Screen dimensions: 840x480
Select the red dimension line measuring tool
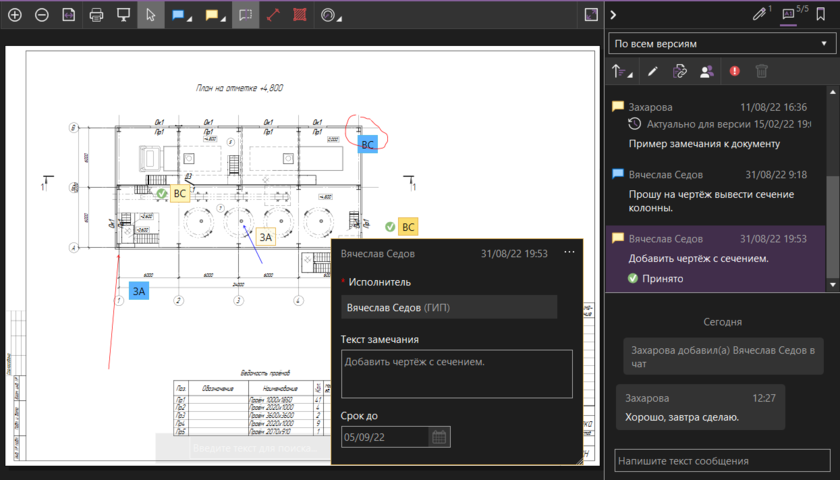pos(272,16)
